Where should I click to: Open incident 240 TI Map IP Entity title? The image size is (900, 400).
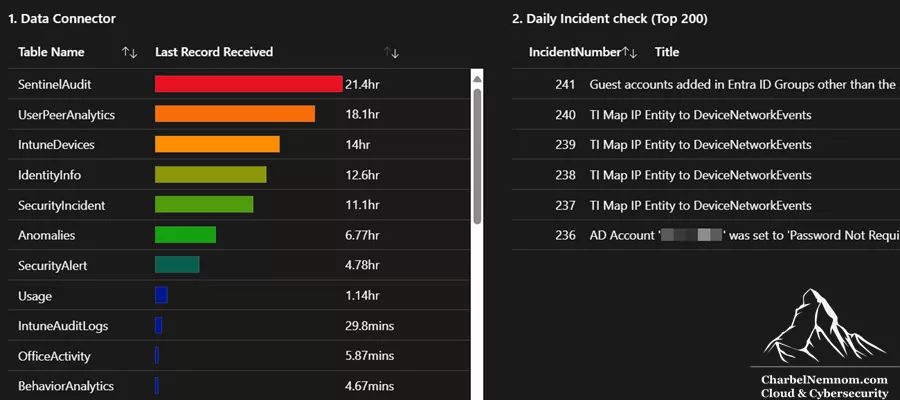(x=700, y=115)
